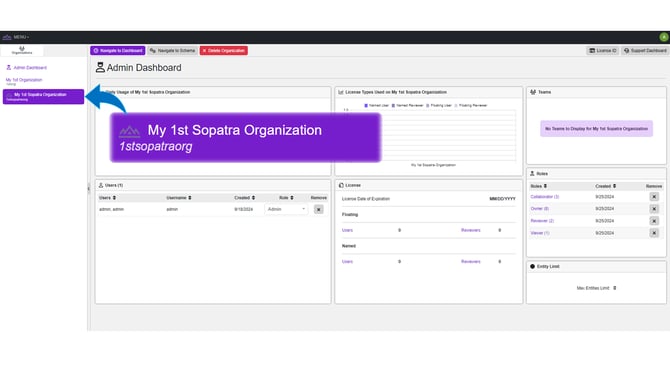This screenshot has height=376, width=670.
Task: Remove the Collaborator role
Action: pos(654,197)
